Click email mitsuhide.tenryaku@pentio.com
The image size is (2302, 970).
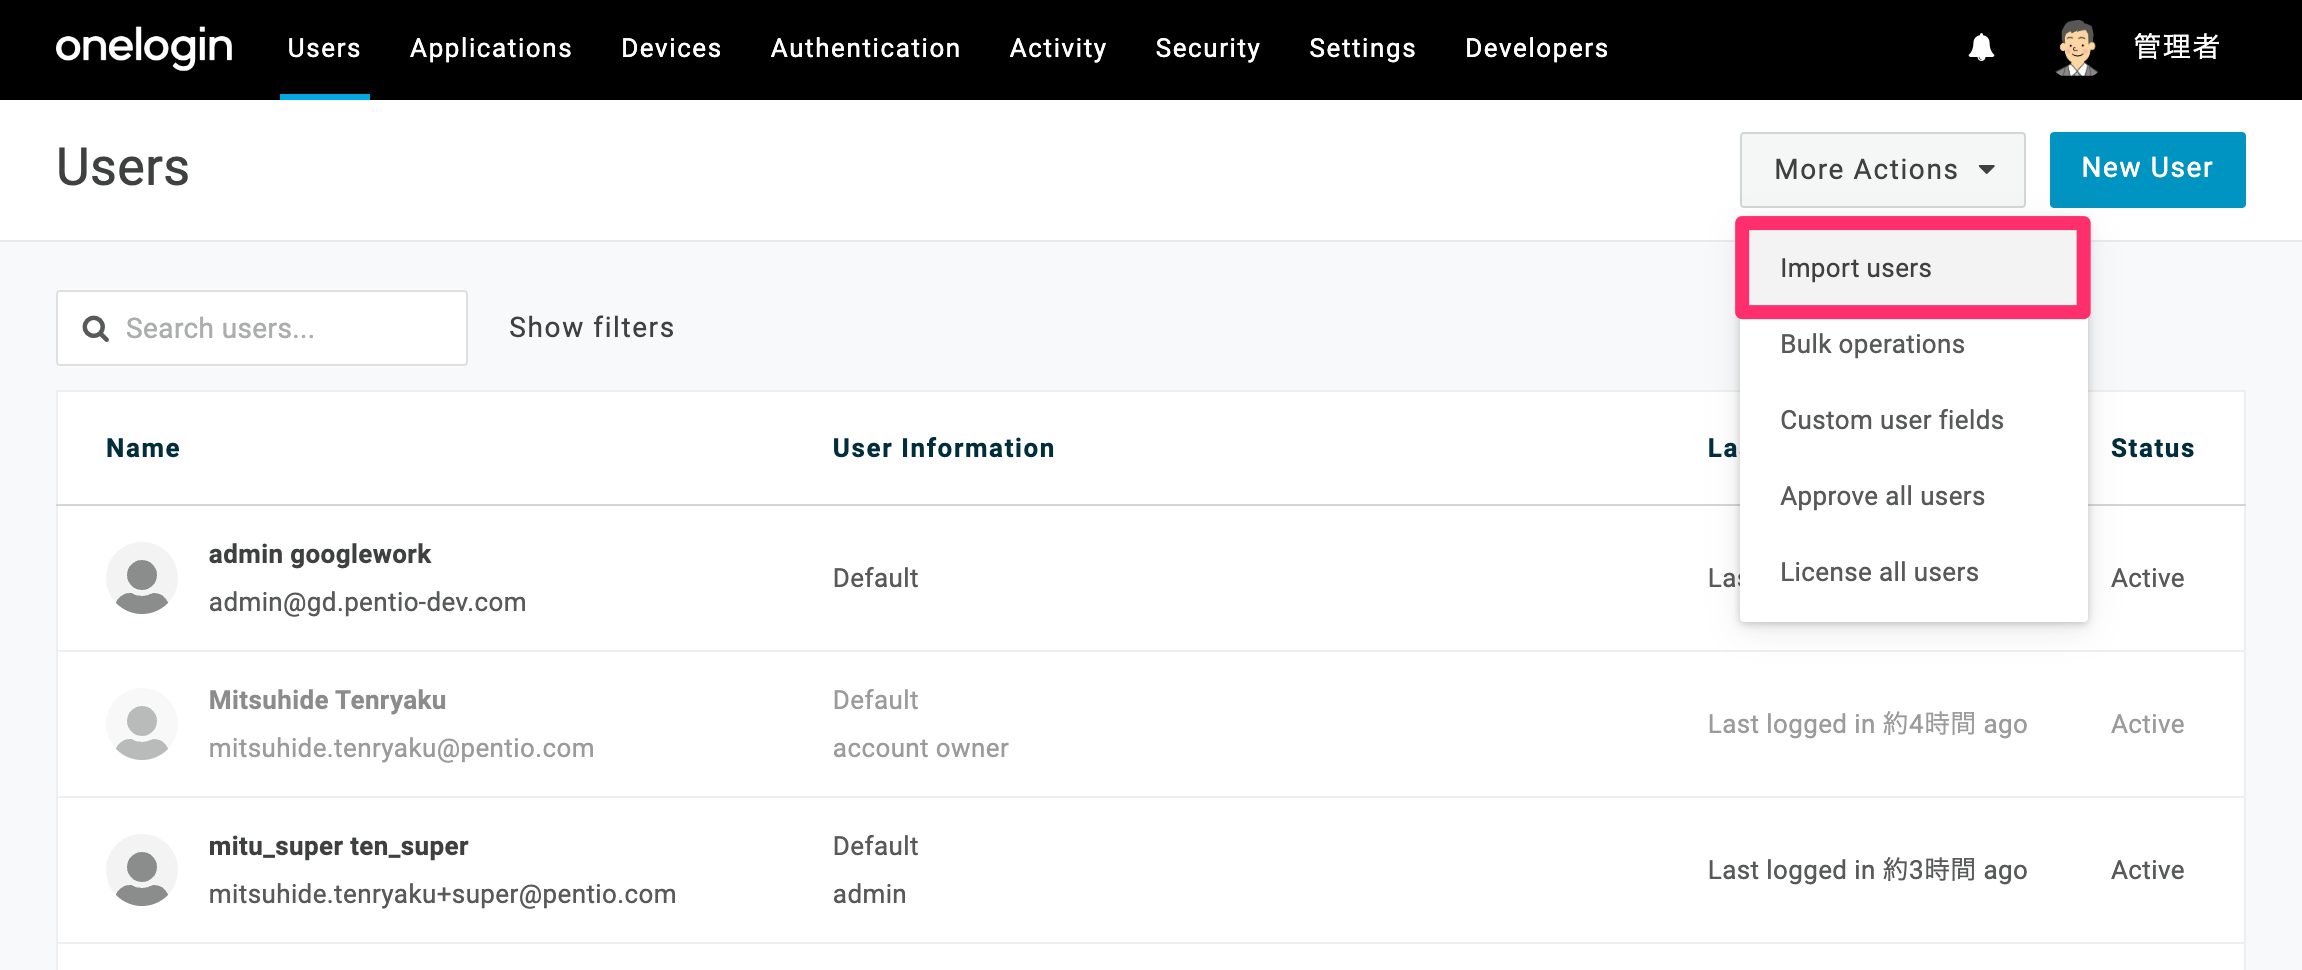(401, 748)
